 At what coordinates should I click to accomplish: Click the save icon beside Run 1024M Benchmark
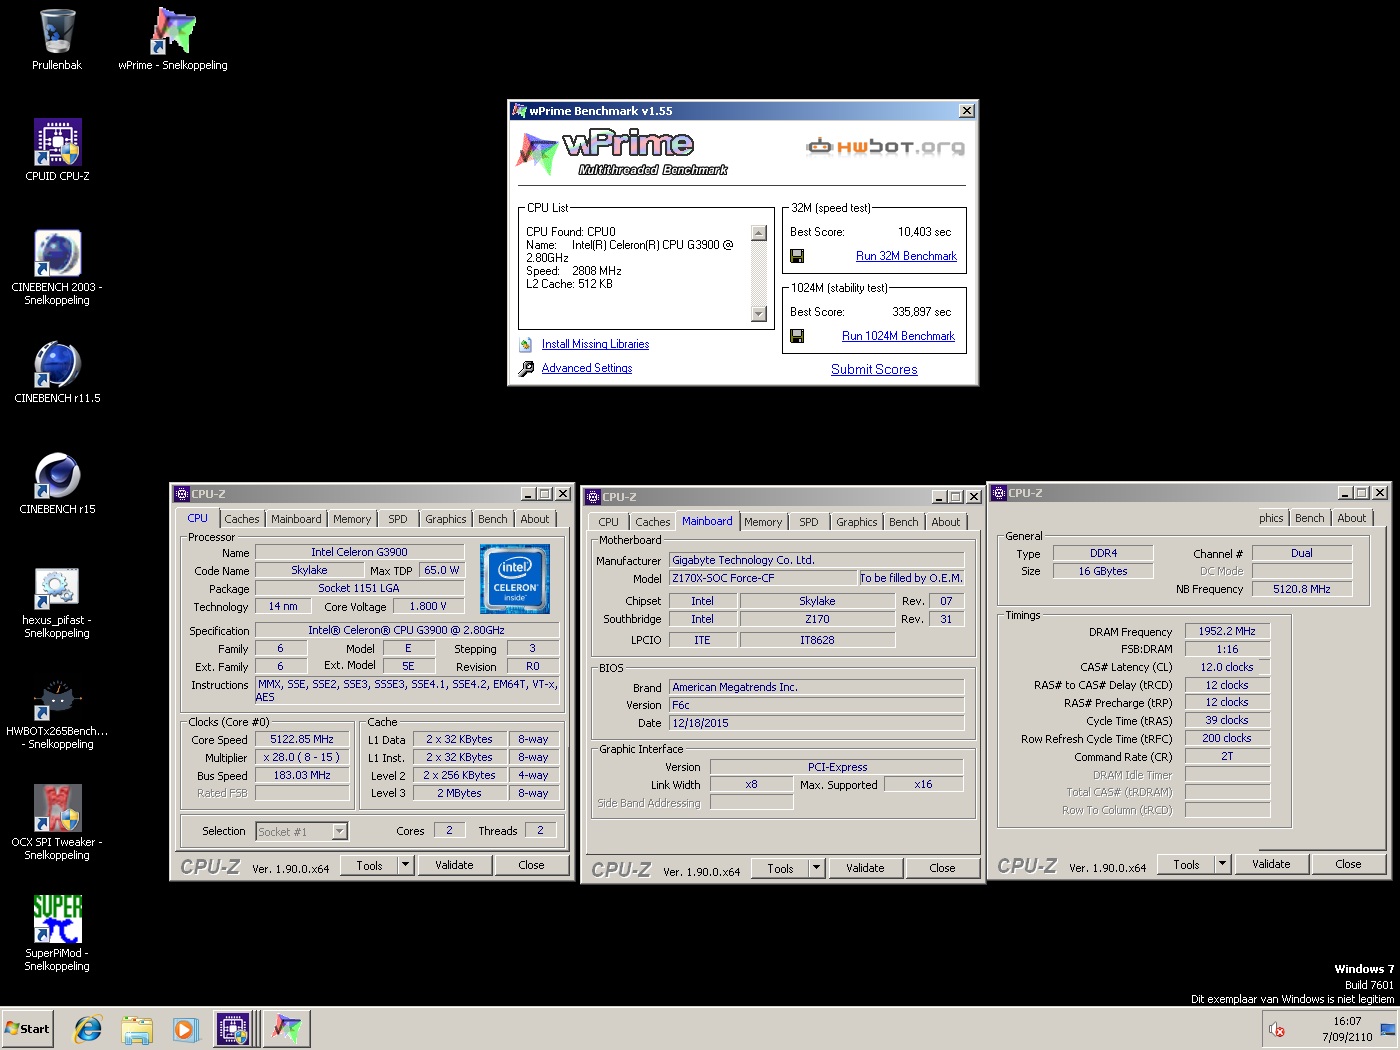(x=797, y=336)
